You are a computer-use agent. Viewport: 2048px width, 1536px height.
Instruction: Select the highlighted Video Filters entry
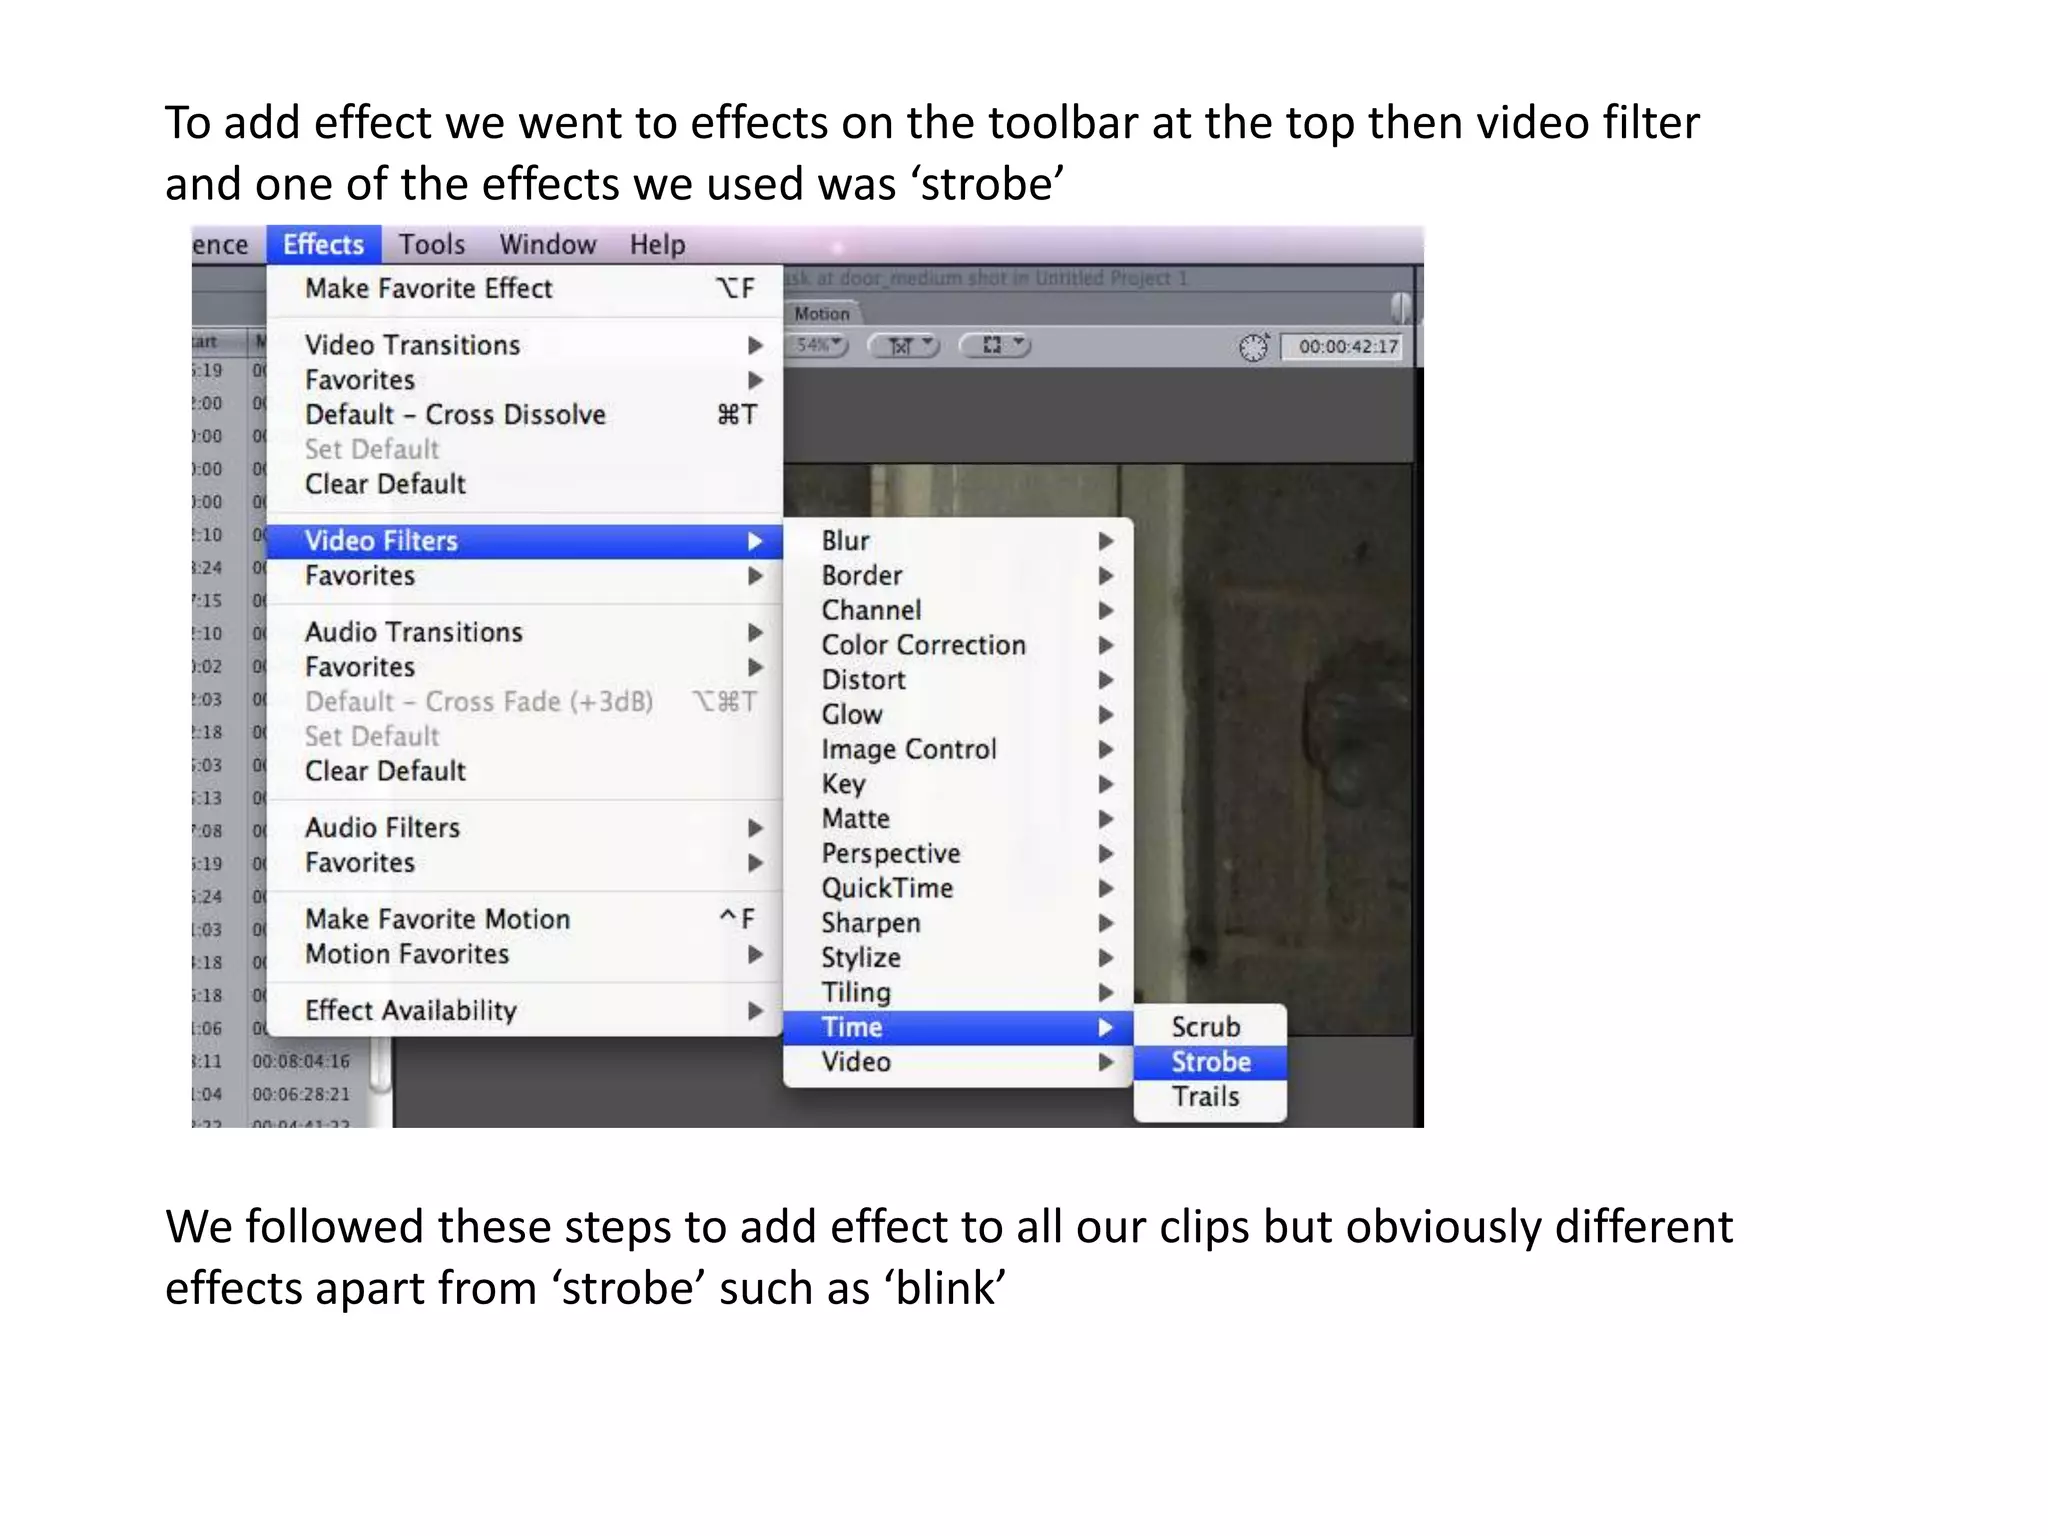(x=525, y=541)
